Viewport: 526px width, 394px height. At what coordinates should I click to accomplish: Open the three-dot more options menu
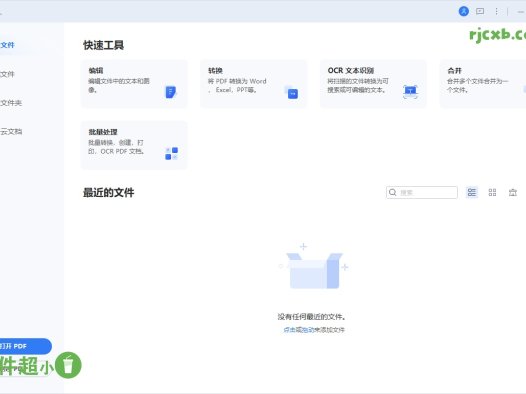[496, 11]
